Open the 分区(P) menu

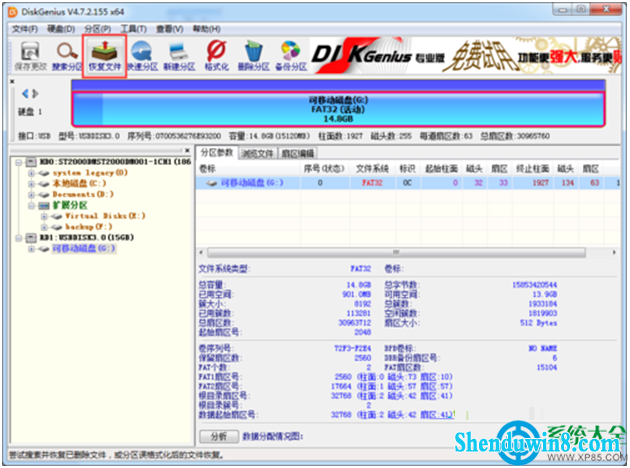[x=97, y=29]
